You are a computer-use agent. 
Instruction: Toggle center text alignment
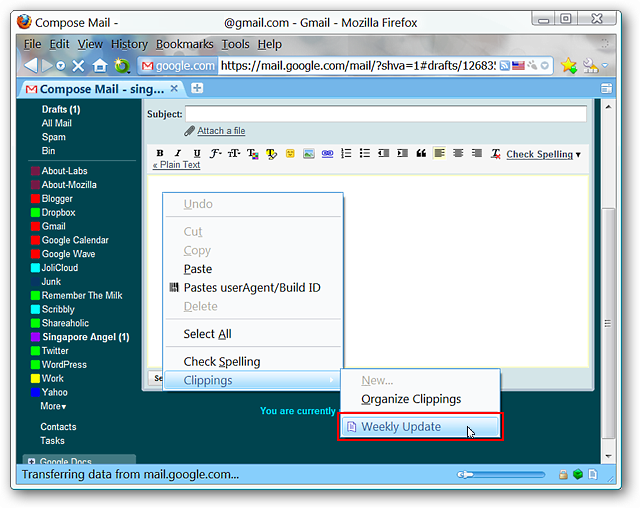pos(458,153)
